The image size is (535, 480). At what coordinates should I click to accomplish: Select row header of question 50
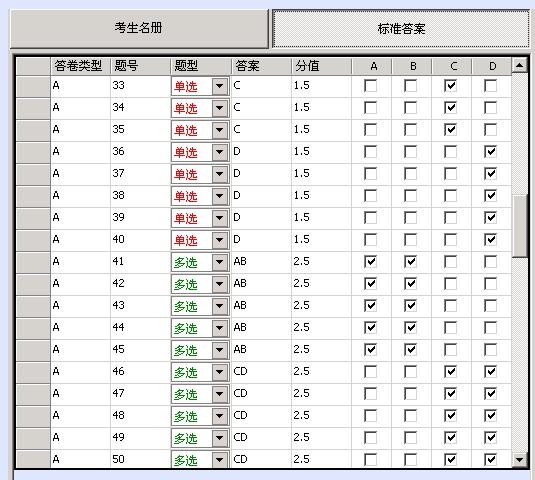pos(33,459)
